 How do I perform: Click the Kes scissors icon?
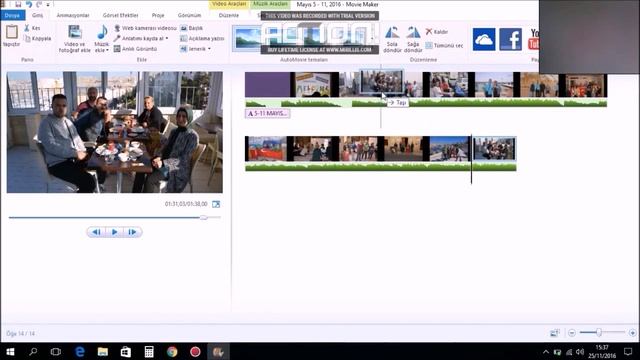[27, 28]
